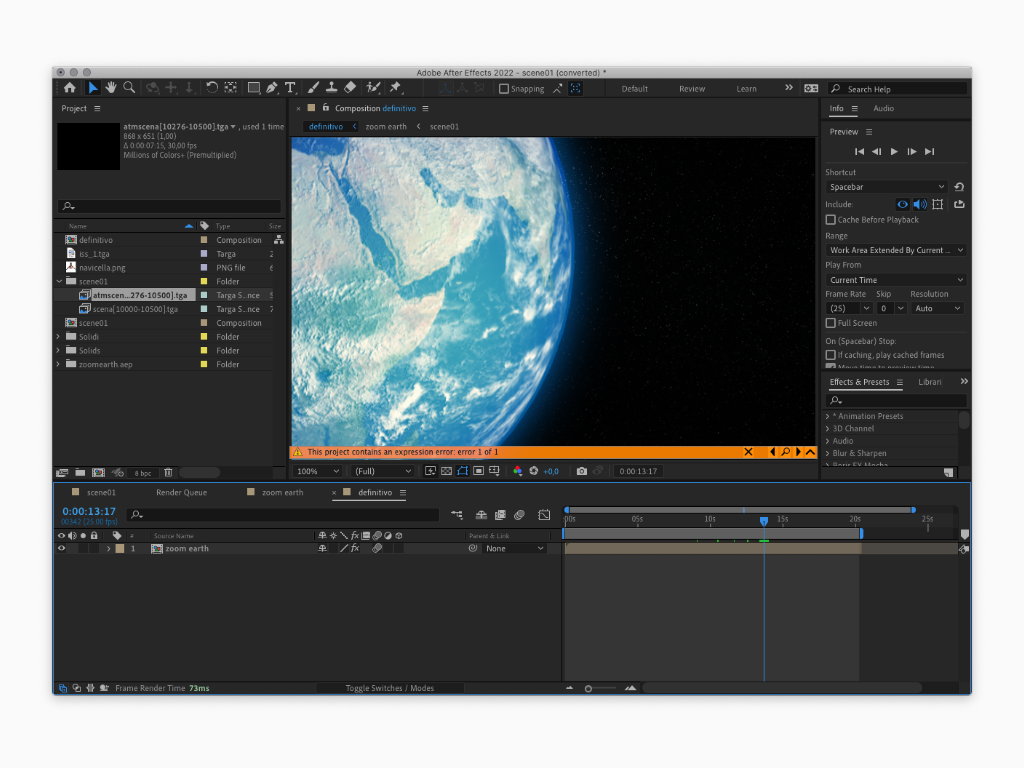Select the Puppet Pin tool
This screenshot has height=768, width=1024.
click(395, 88)
